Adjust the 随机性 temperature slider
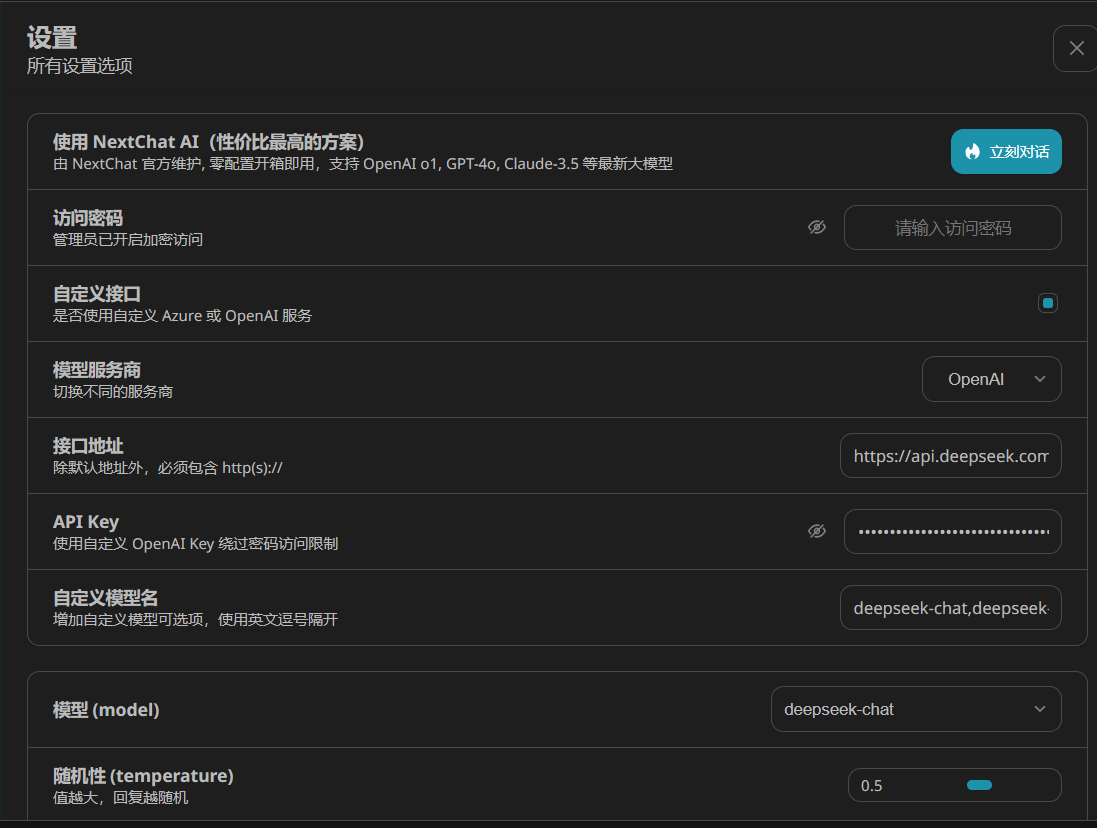 click(979, 785)
